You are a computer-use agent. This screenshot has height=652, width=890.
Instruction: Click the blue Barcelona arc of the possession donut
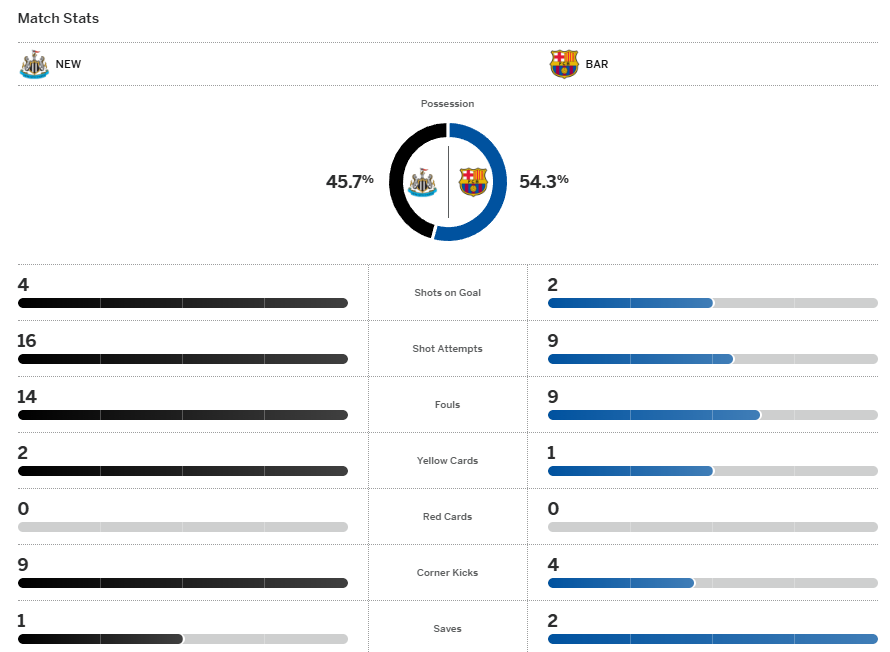coord(497,182)
